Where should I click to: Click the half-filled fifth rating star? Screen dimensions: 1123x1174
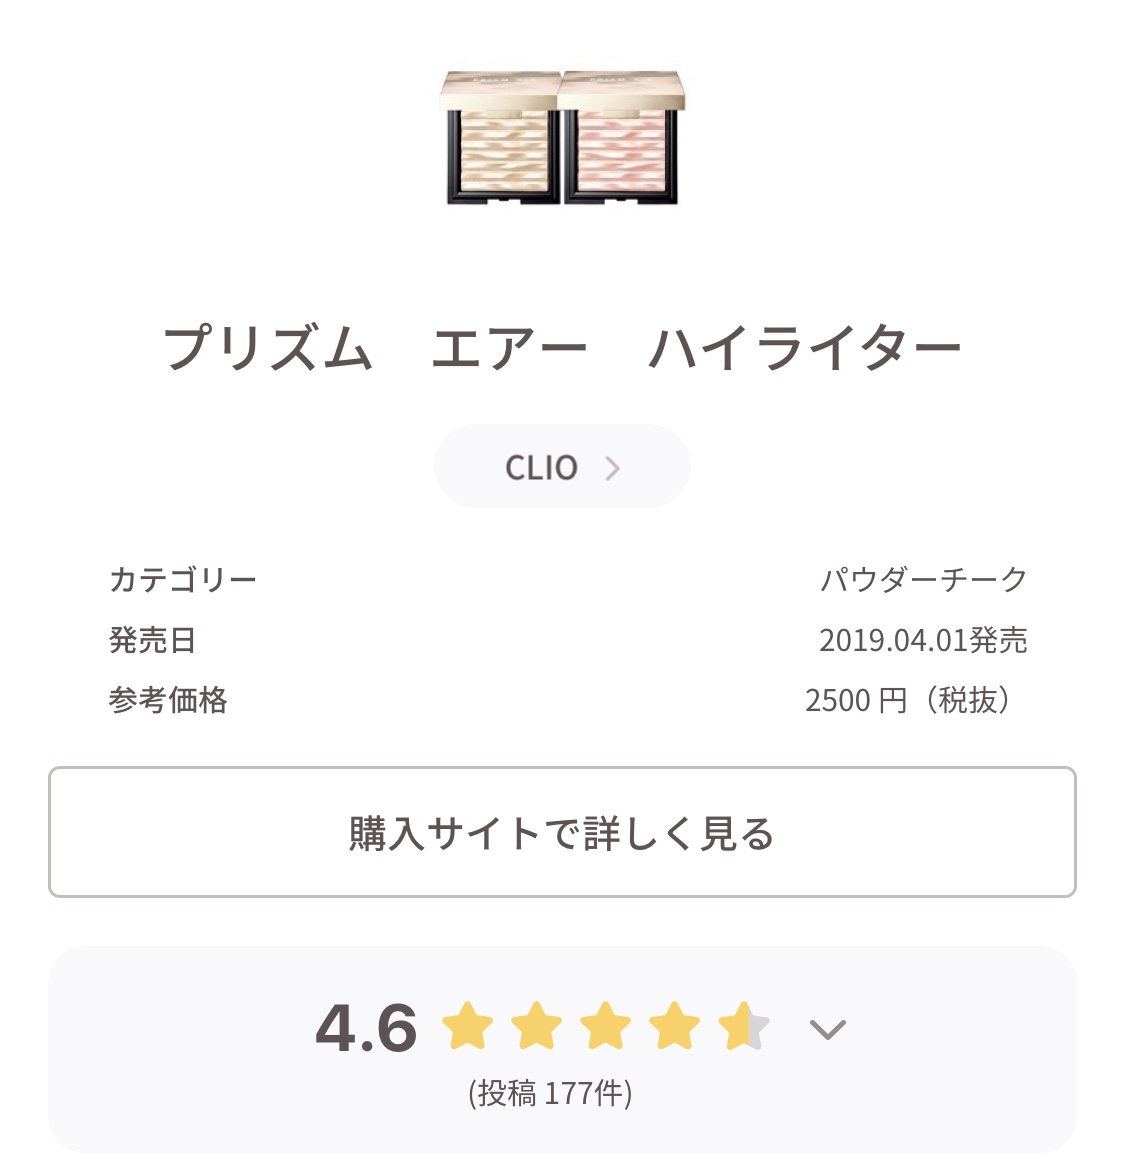pyautogui.click(x=743, y=1026)
